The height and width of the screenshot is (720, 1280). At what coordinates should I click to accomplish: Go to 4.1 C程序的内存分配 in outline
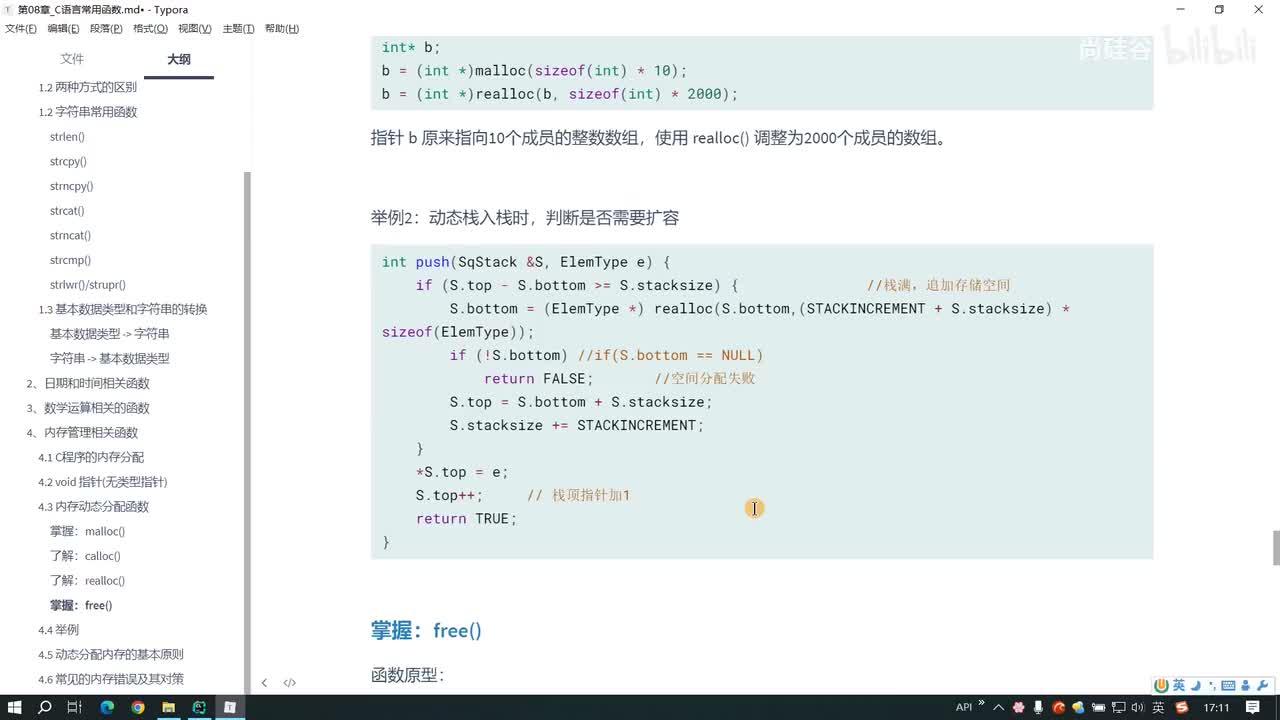pos(91,458)
